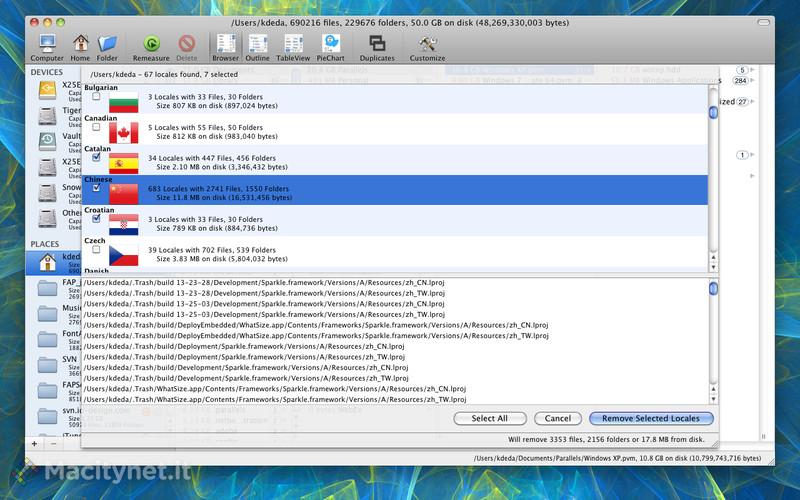Enable the Bulgarian locale checkbox
Screen dimensions: 800x500
click(x=96, y=96)
